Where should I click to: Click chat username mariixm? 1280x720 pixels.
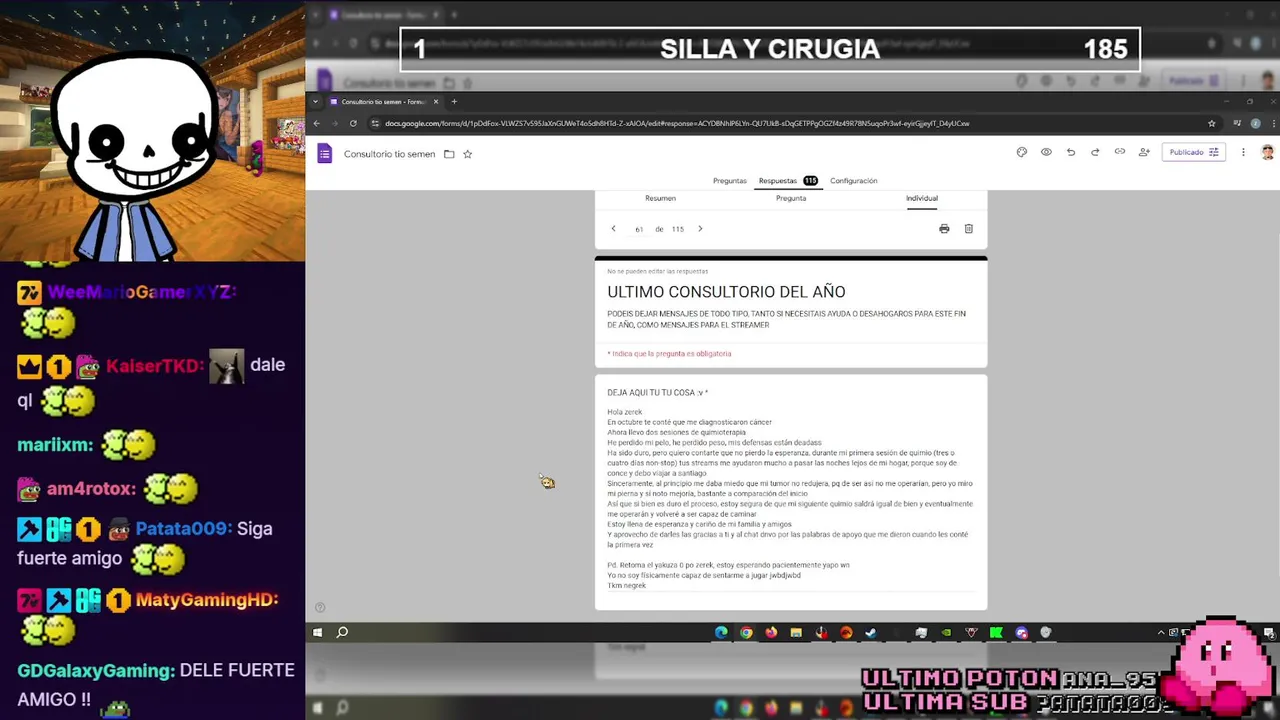pos(55,445)
